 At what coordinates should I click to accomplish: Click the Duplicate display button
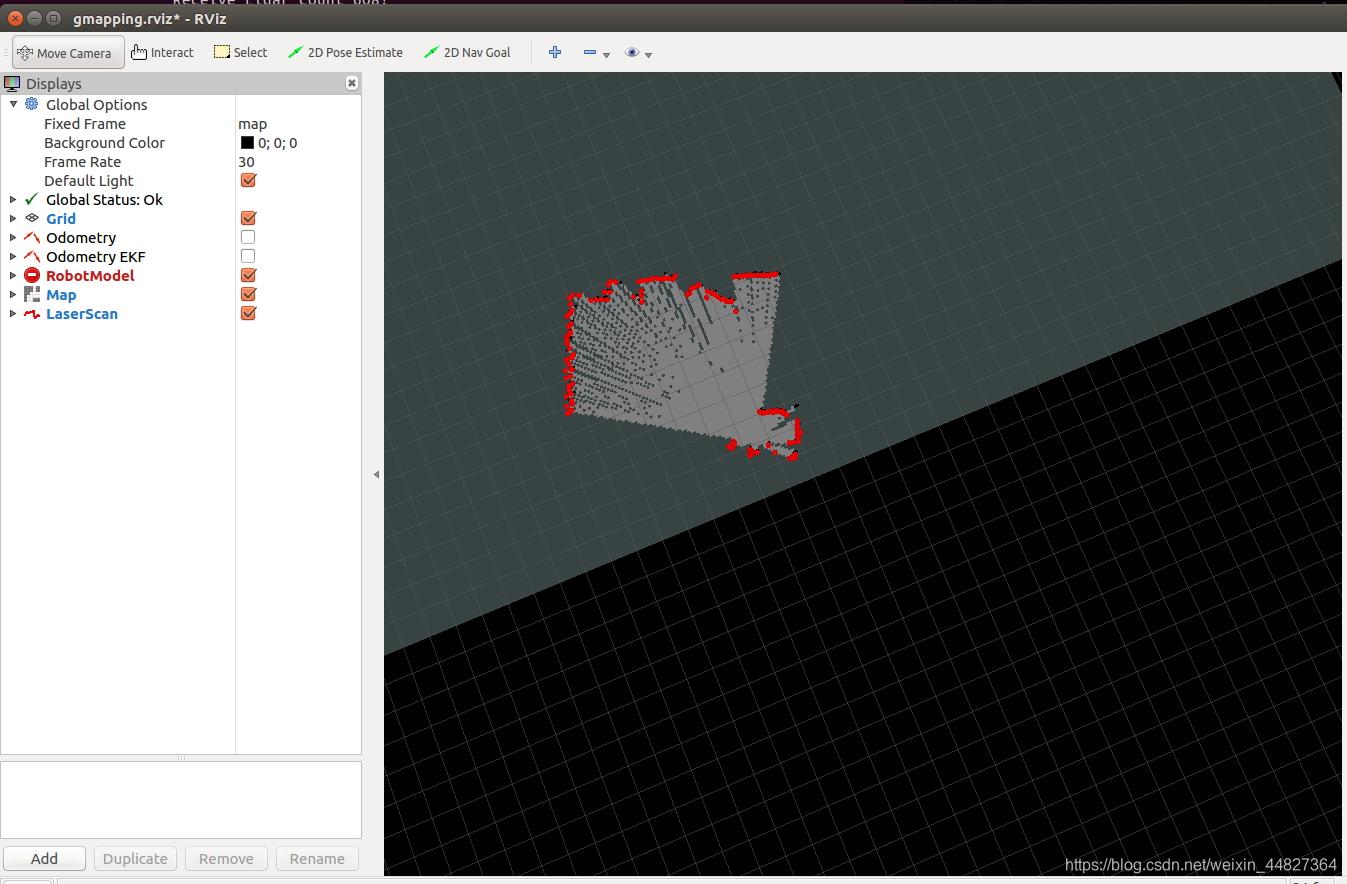coord(135,859)
